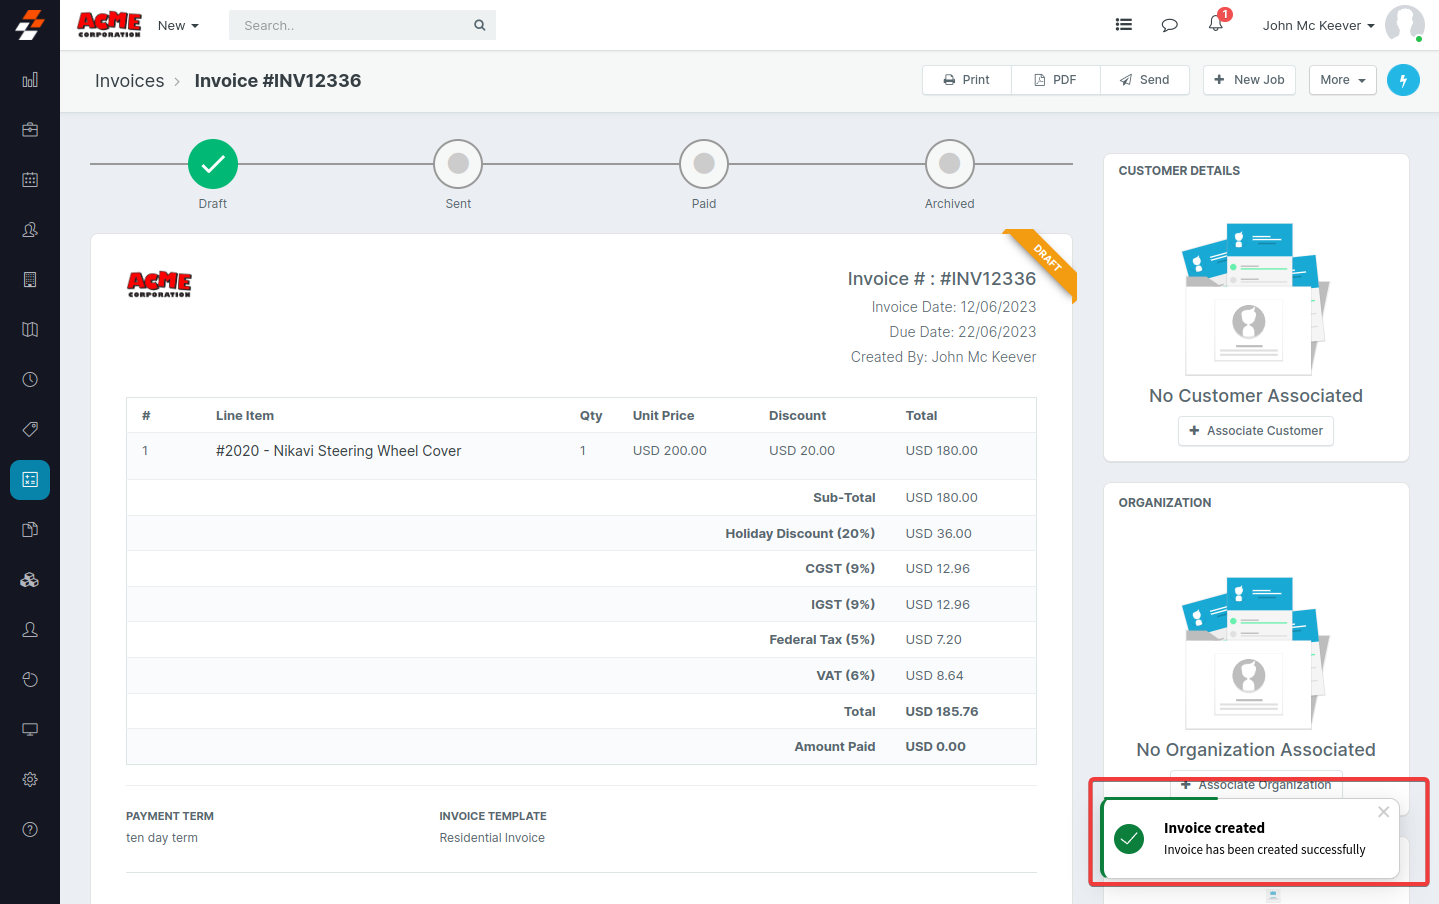
Task: Click the help question mark icon
Action: click(30, 829)
